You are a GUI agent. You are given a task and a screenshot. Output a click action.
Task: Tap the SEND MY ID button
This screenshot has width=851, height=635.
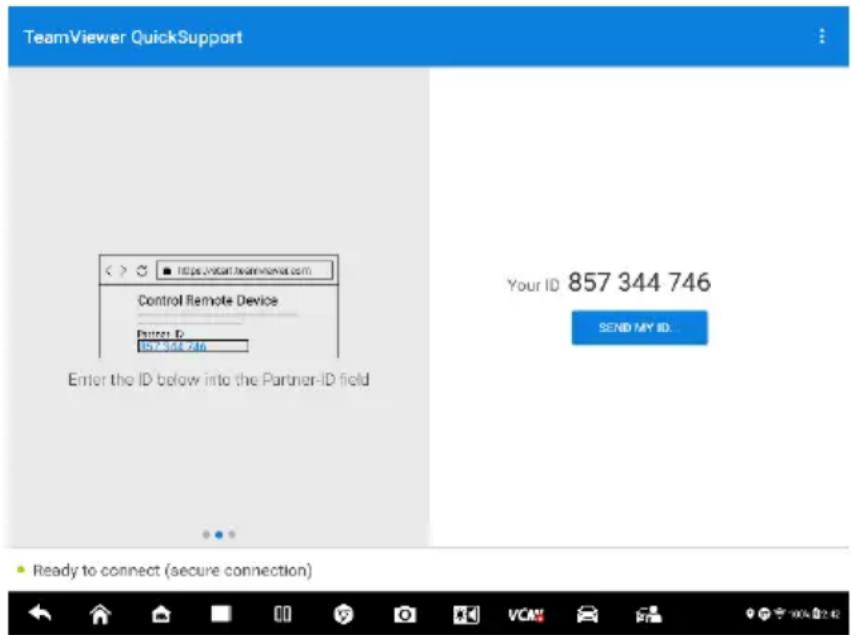point(639,327)
